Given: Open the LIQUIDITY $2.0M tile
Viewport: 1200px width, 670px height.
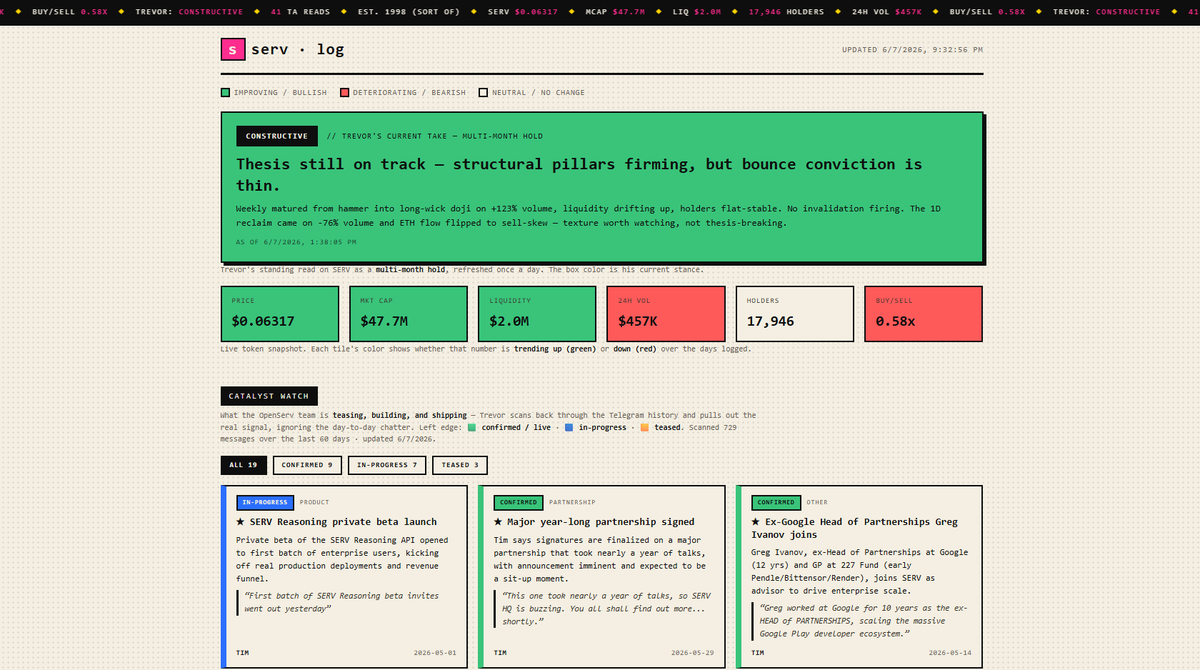Looking at the screenshot, I should point(537,313).
